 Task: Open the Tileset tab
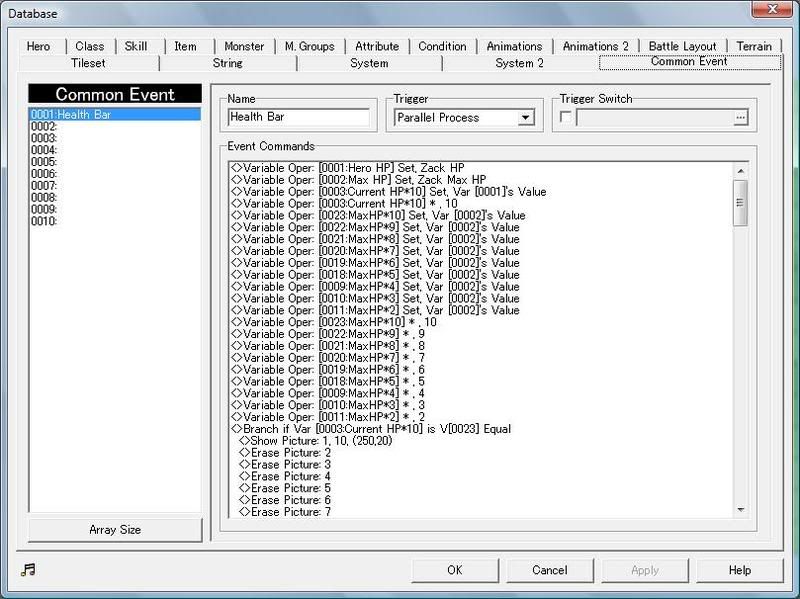pyautogui.click(x=88, y=63)
